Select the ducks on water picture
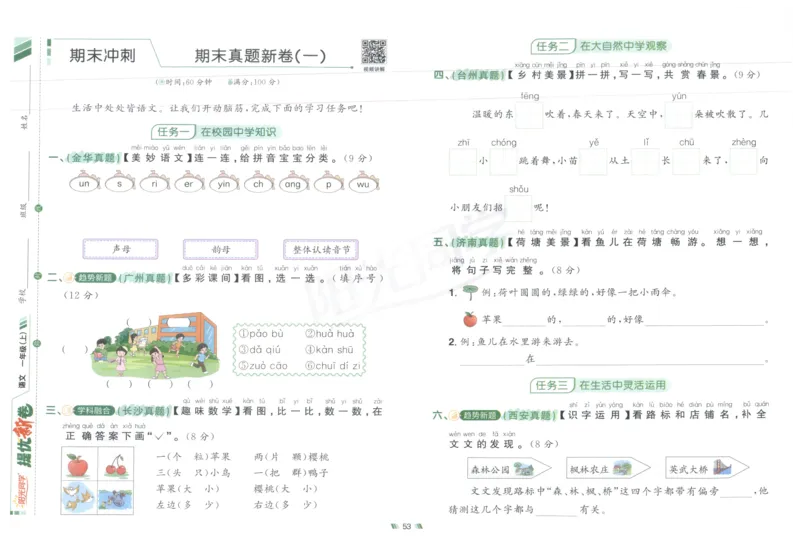Screen dimensions: 800x559 [116, 497]
